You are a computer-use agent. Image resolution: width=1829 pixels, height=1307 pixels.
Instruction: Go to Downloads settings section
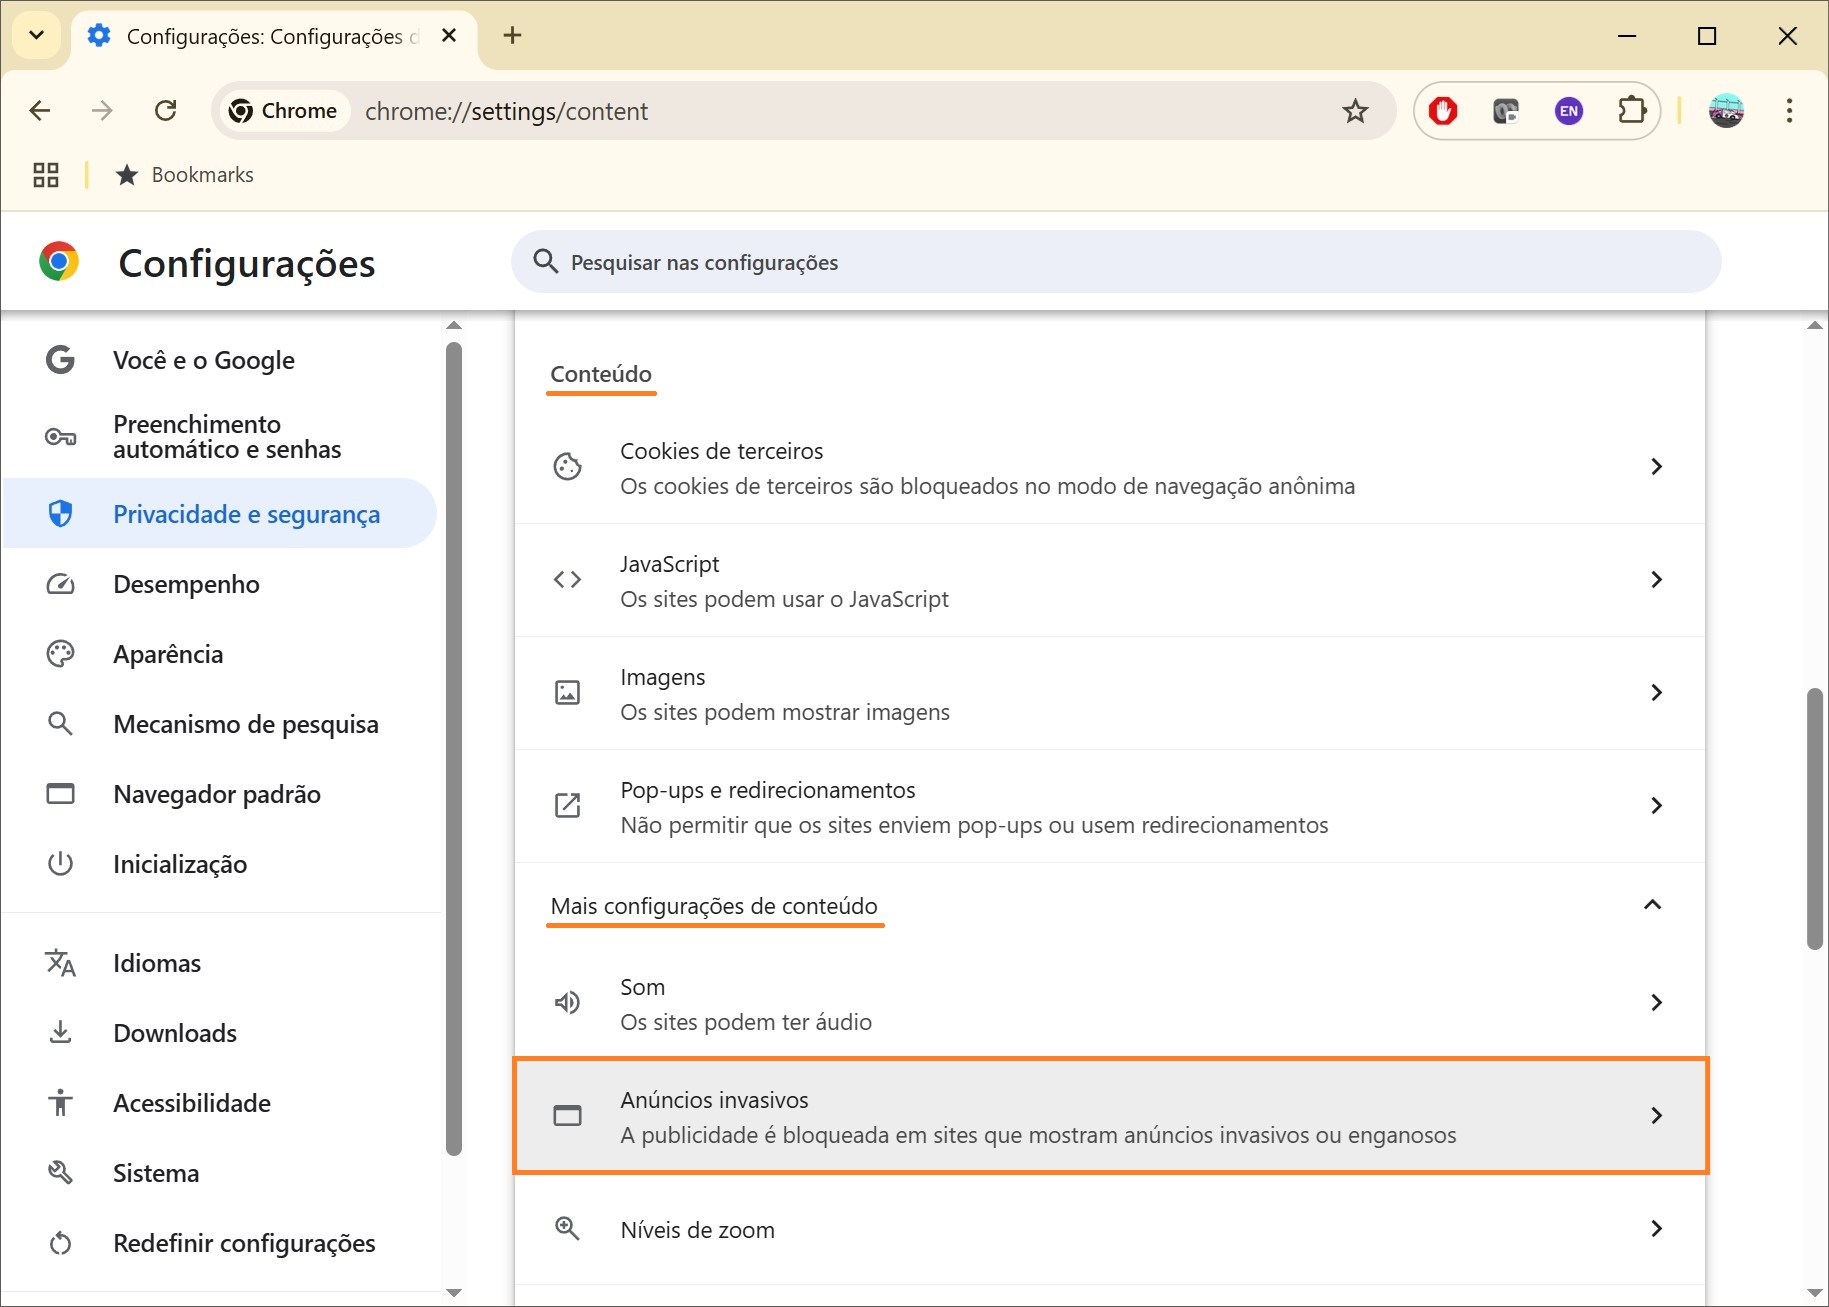175,1033
